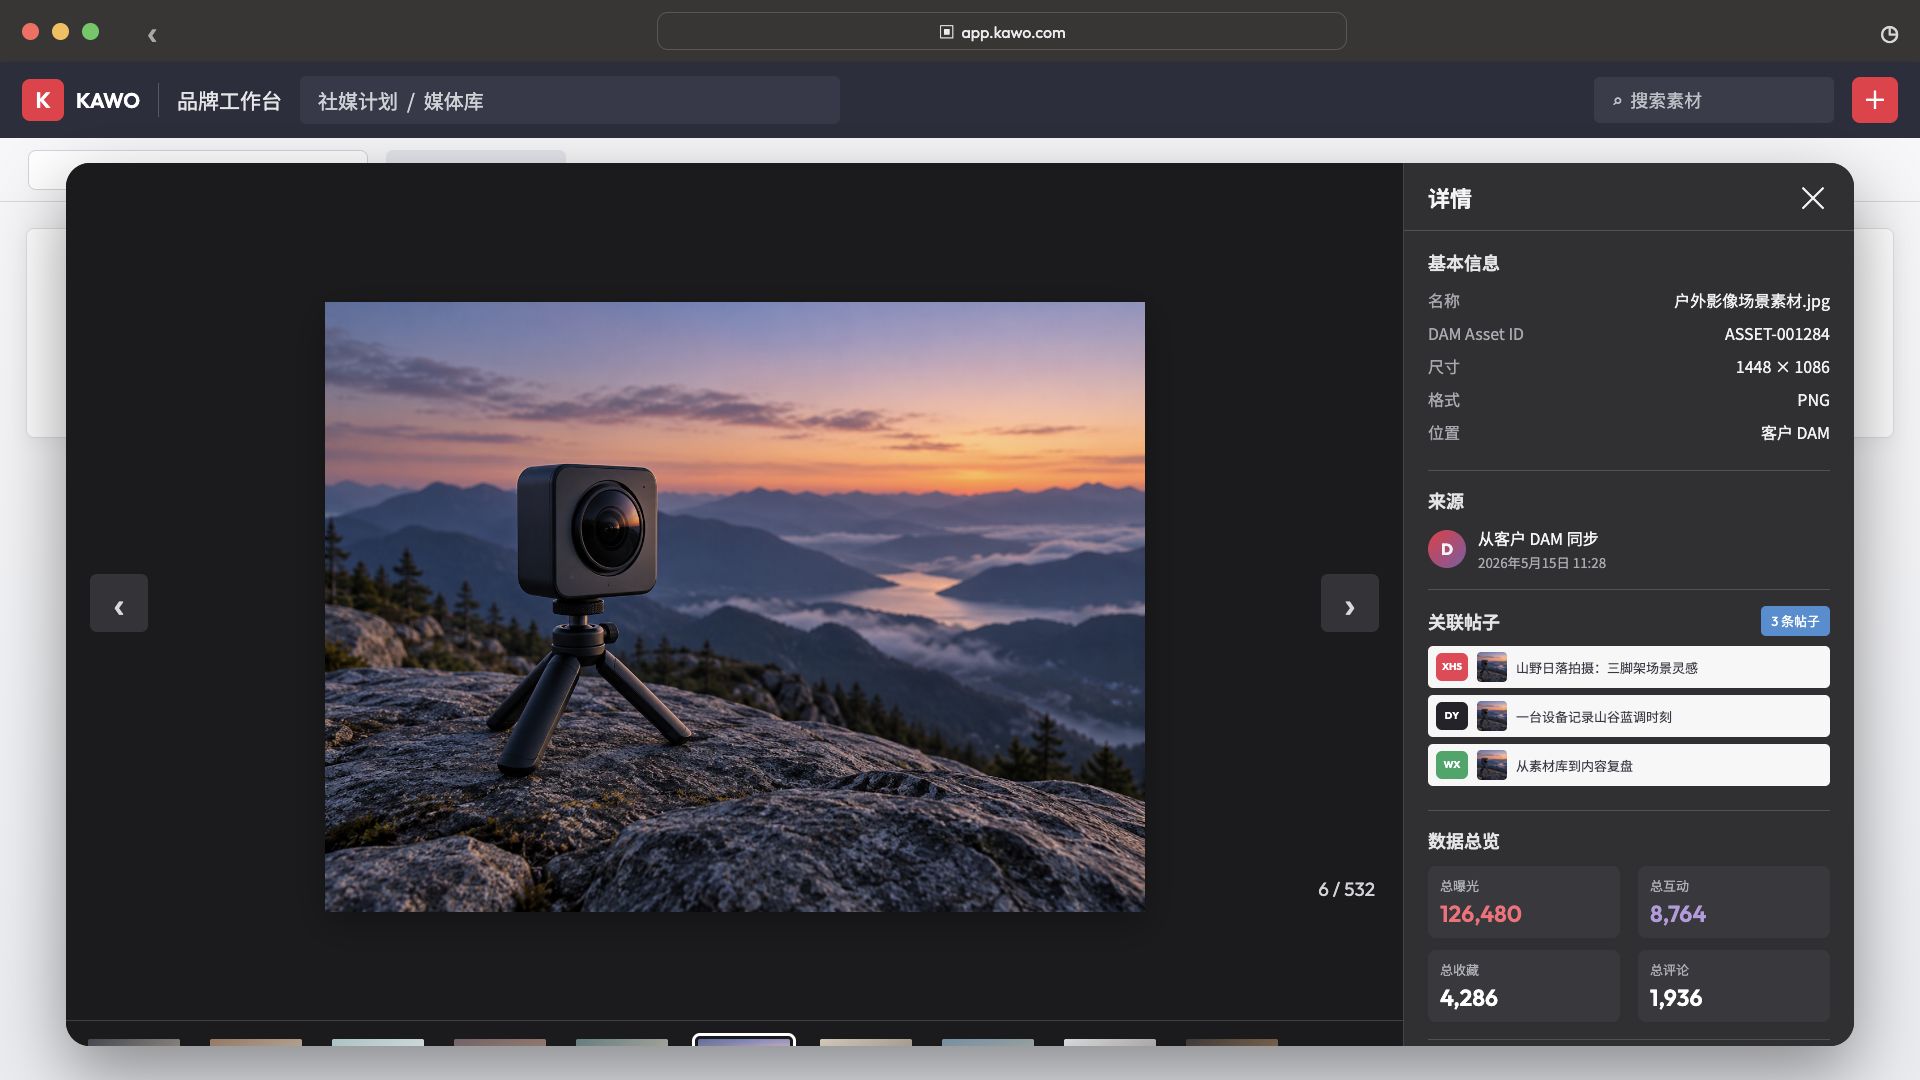Click the 总收藏 4,286 card

tap(1523, 986)
